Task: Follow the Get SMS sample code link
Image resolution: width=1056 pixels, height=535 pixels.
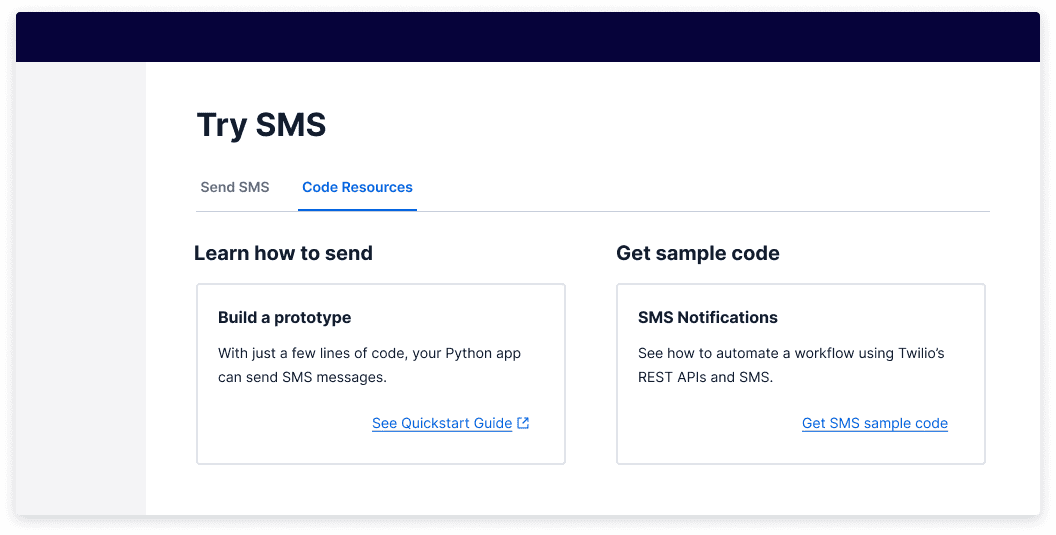Action: pyautogui.click(x=874, y=423)
